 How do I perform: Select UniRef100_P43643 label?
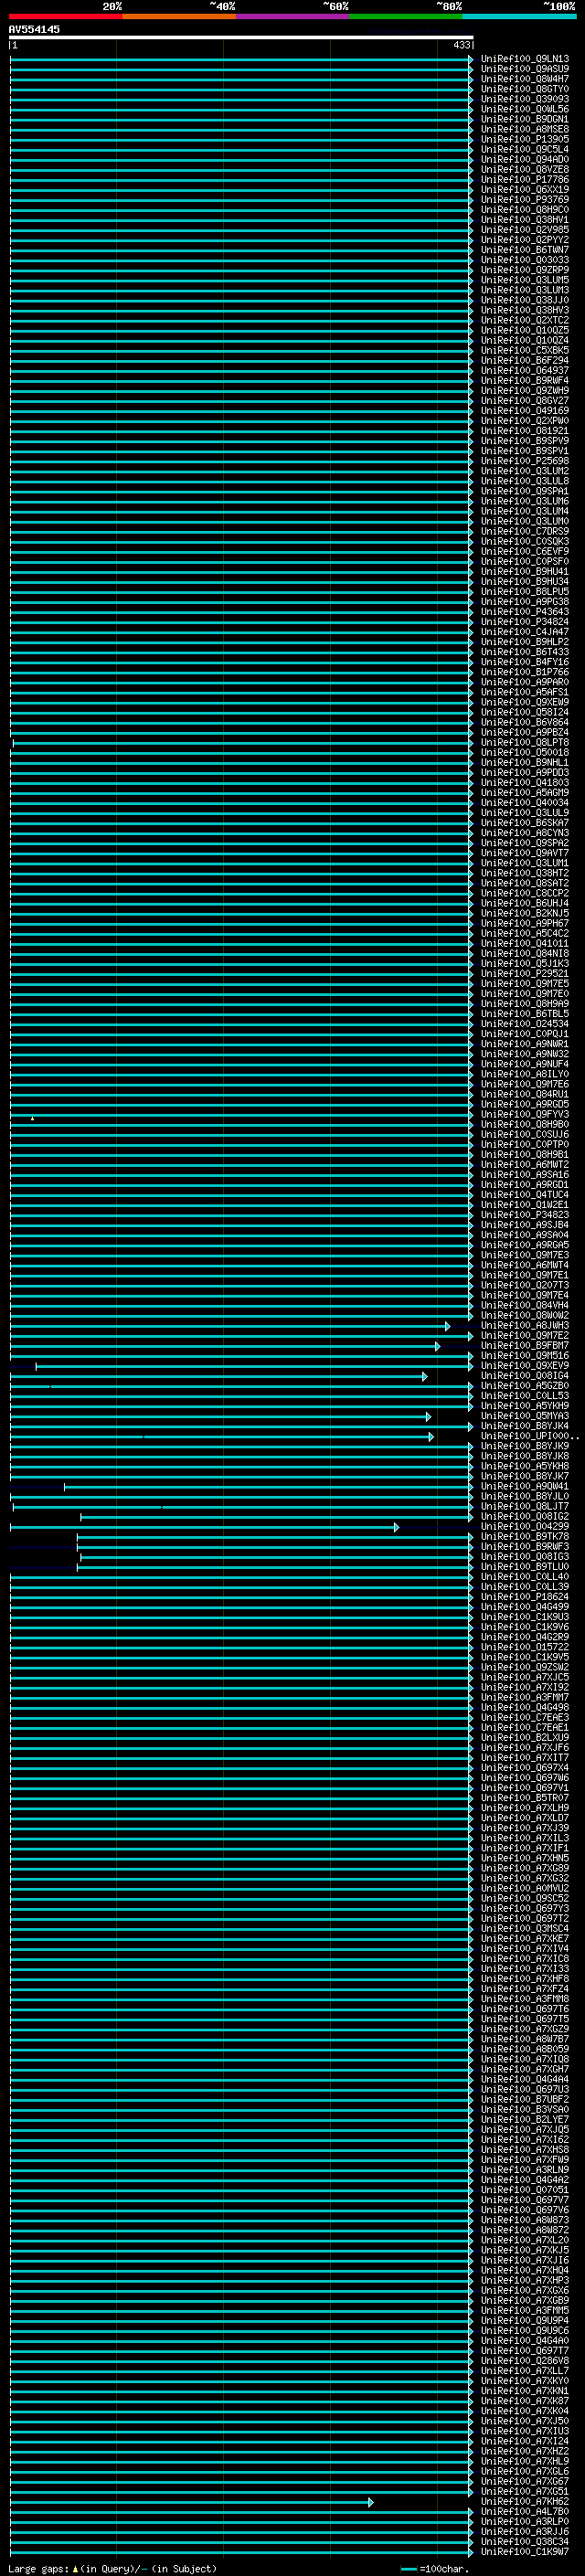click(524, 611)
